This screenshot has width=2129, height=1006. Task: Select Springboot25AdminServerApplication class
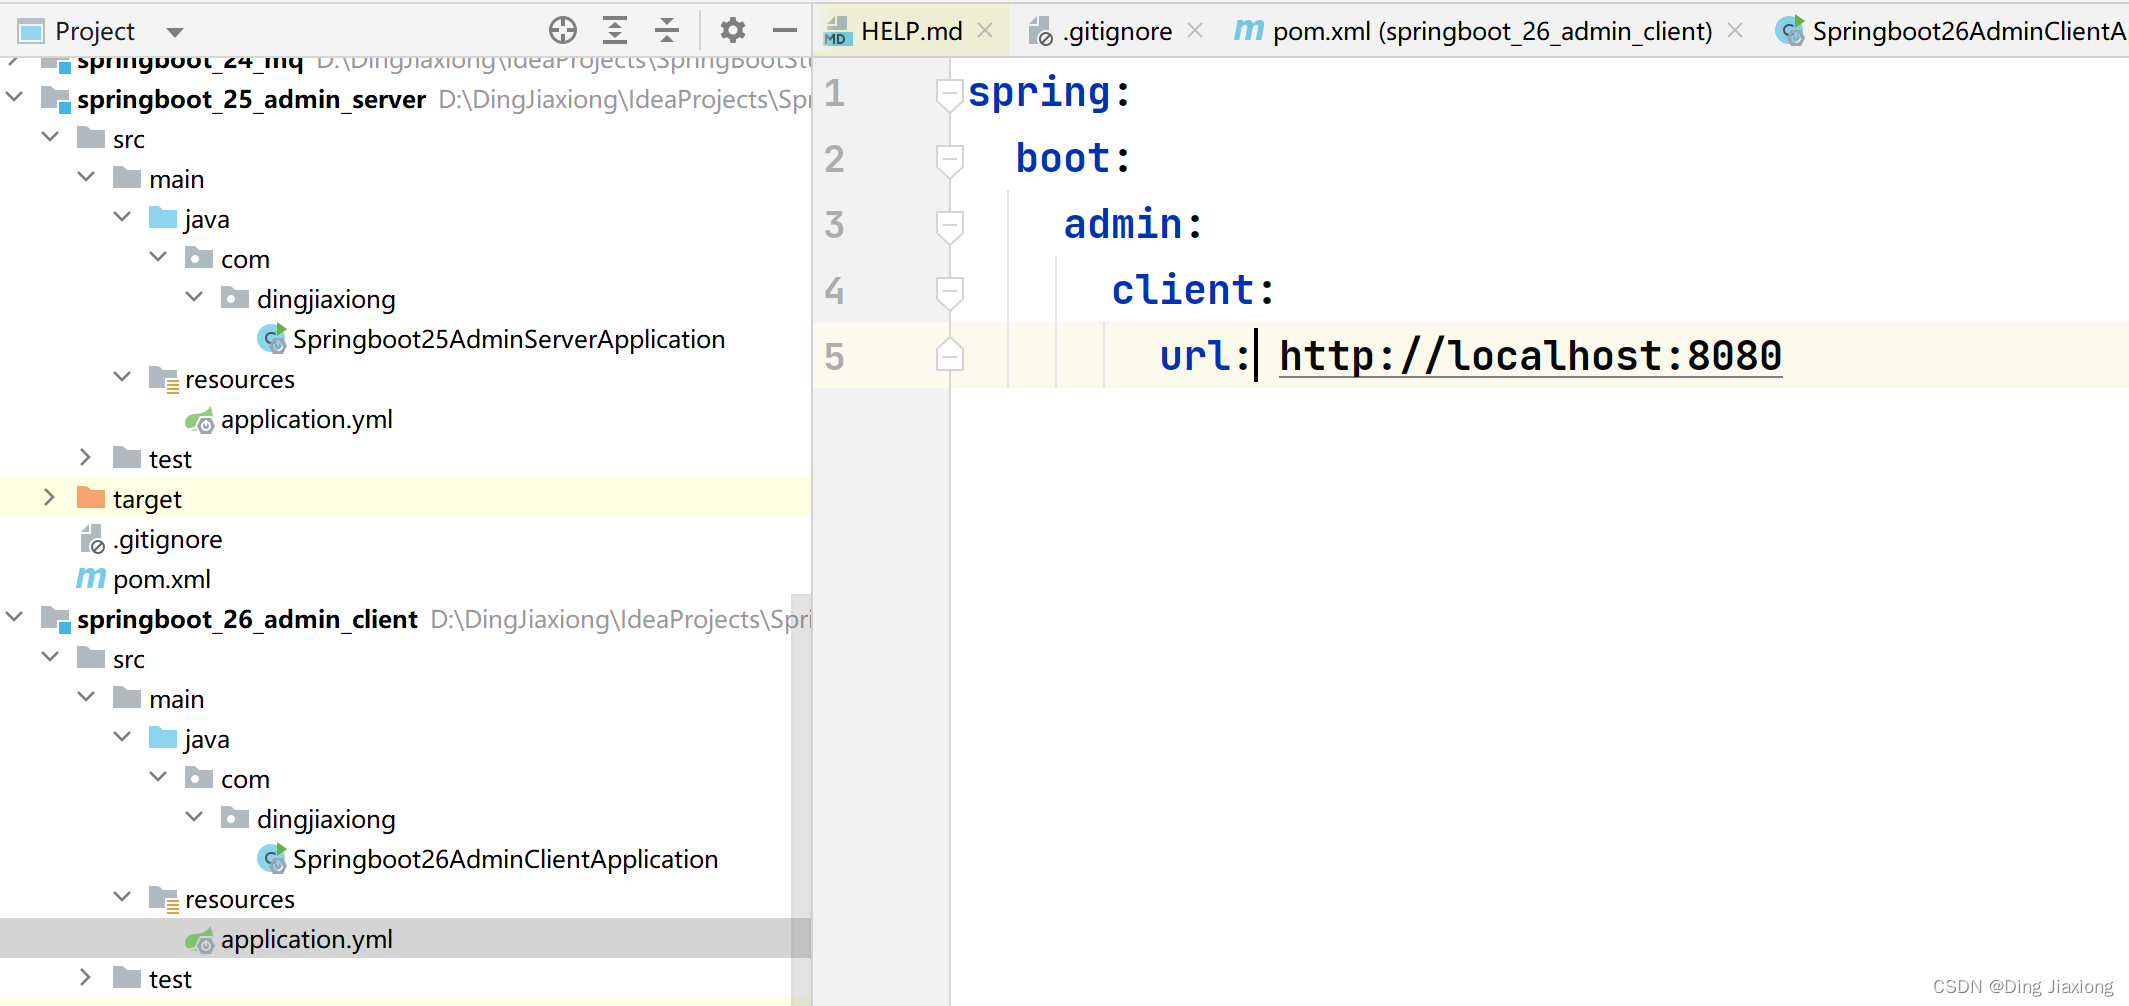point(509,339)
